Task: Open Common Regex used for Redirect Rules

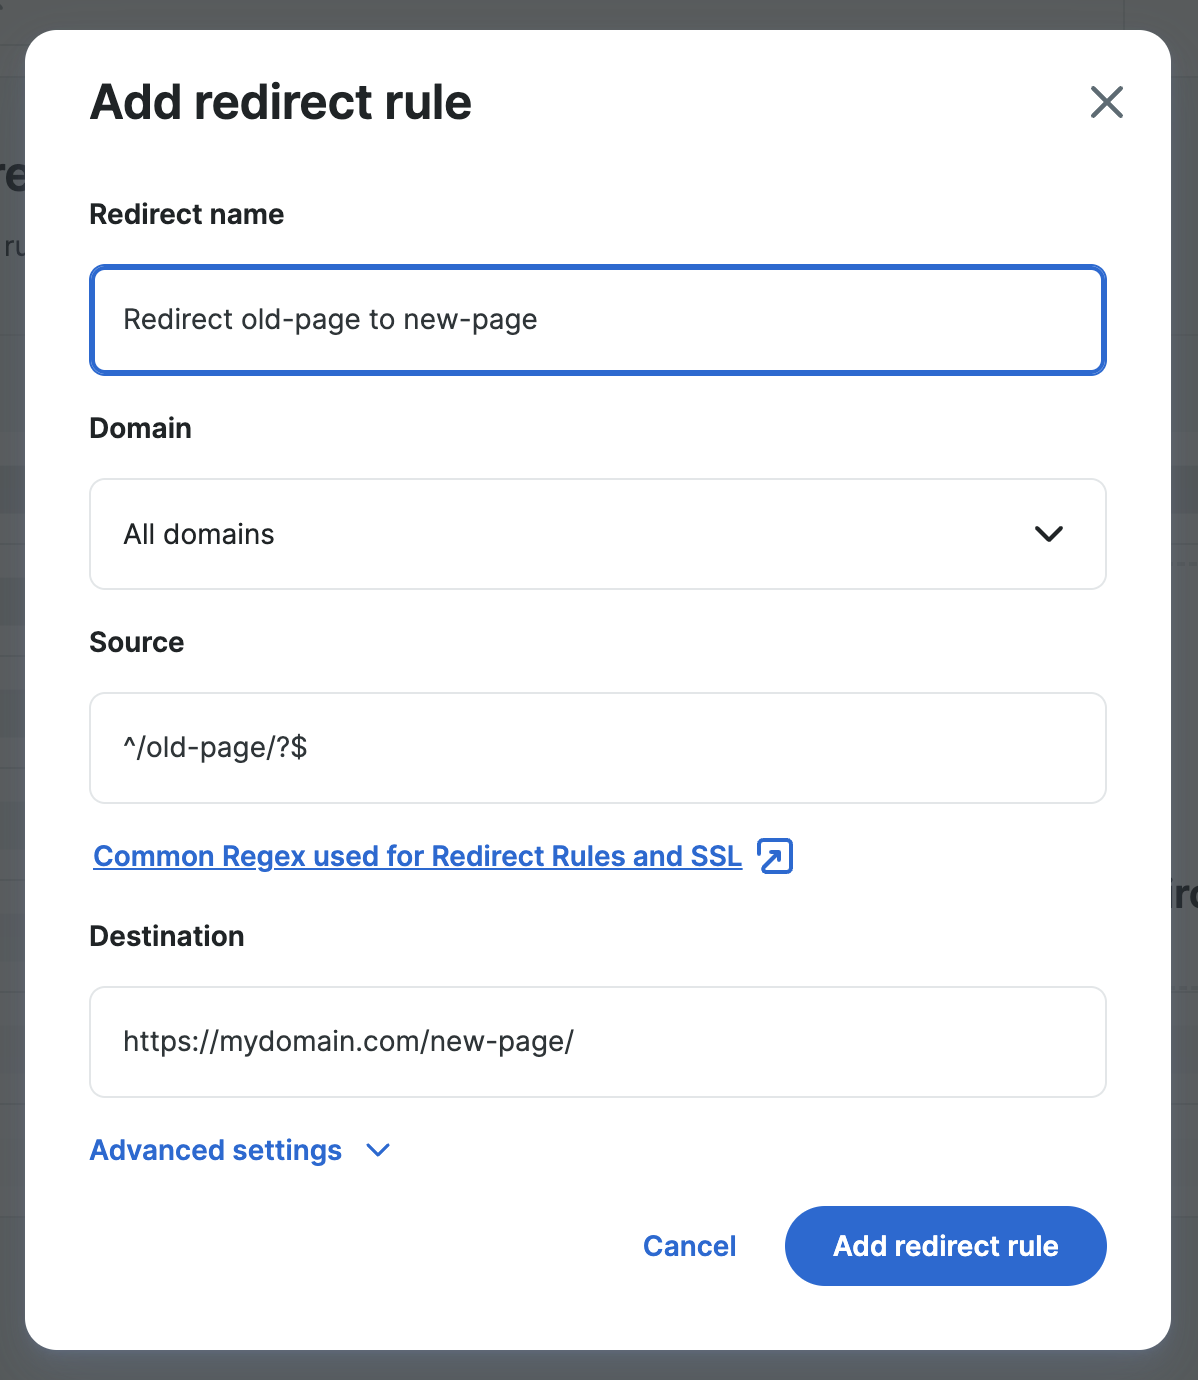Action: point(416,856)
